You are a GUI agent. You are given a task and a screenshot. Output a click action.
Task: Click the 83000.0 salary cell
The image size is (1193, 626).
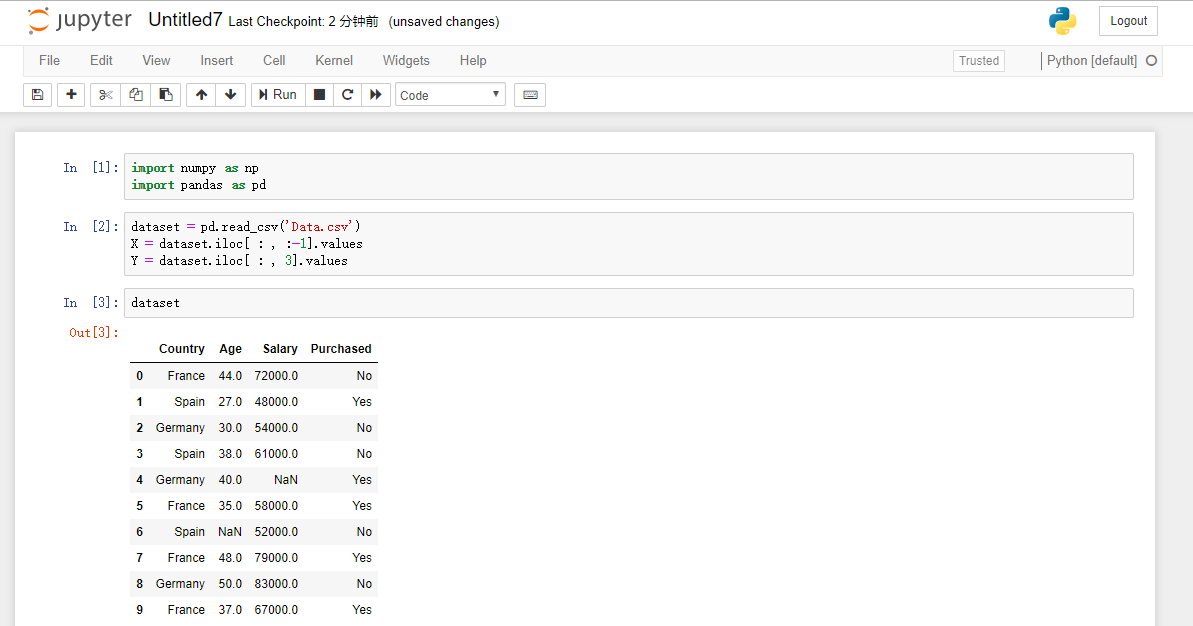(x=276, y=583)
